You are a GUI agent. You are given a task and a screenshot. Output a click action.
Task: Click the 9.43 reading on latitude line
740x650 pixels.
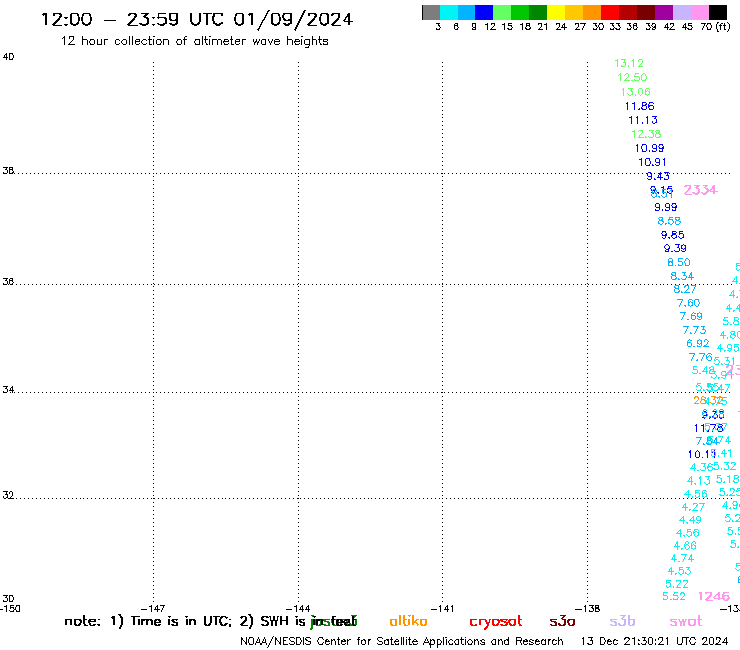pyautogui.click(x=658, y=176)
